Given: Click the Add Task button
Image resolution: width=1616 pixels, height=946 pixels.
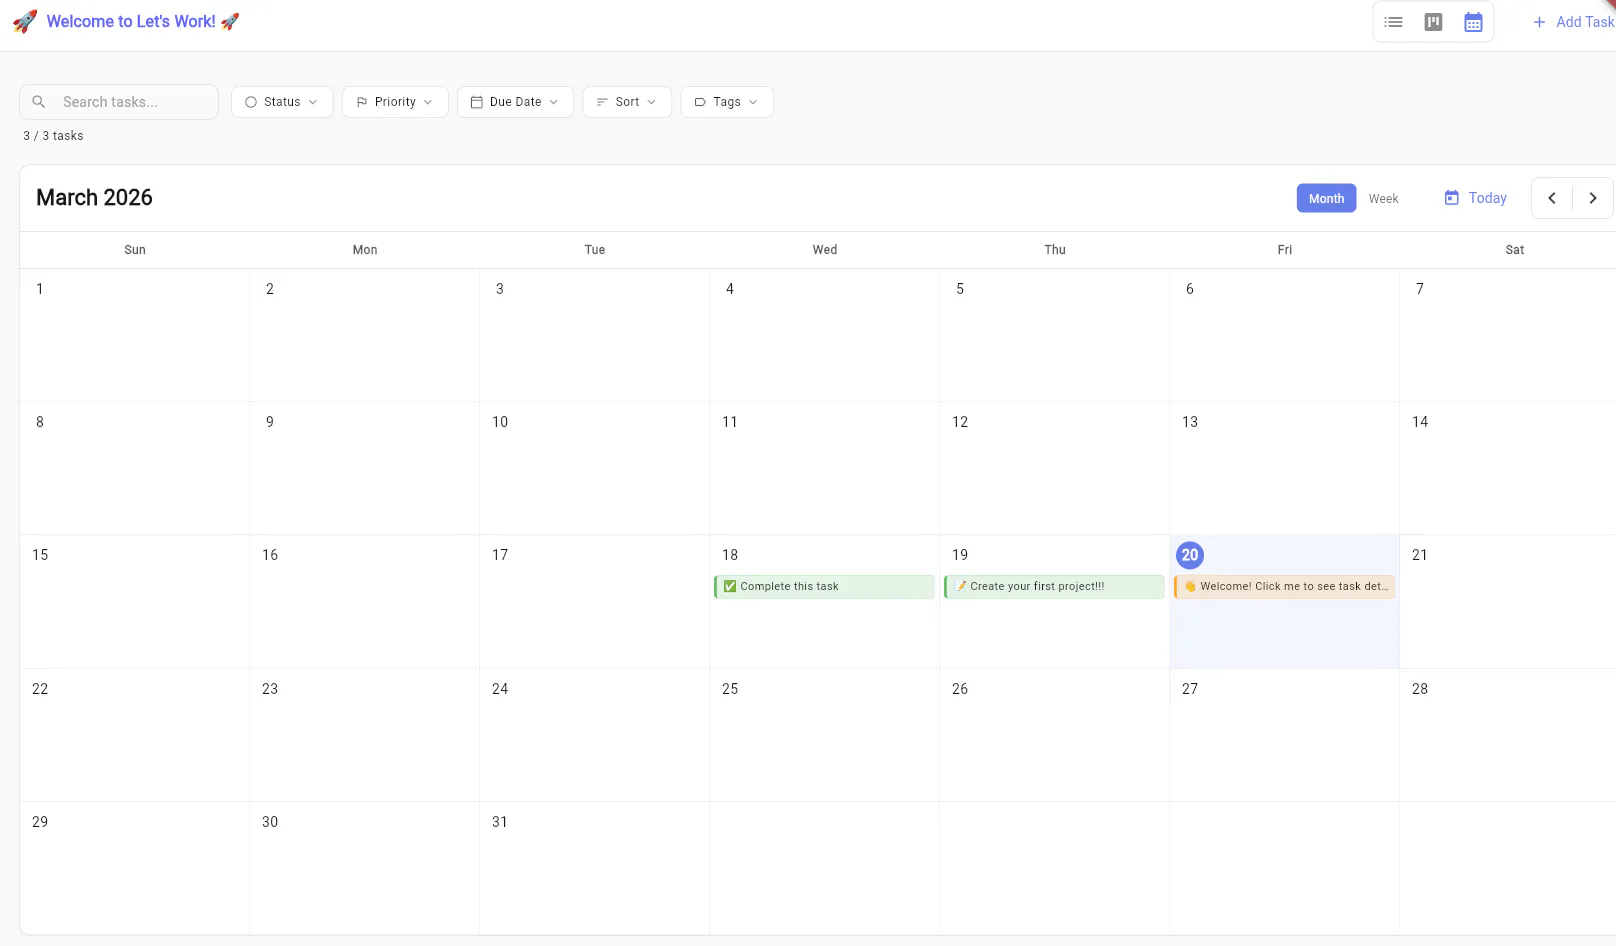Looking at the screenshot, I should click(1573, 22).
